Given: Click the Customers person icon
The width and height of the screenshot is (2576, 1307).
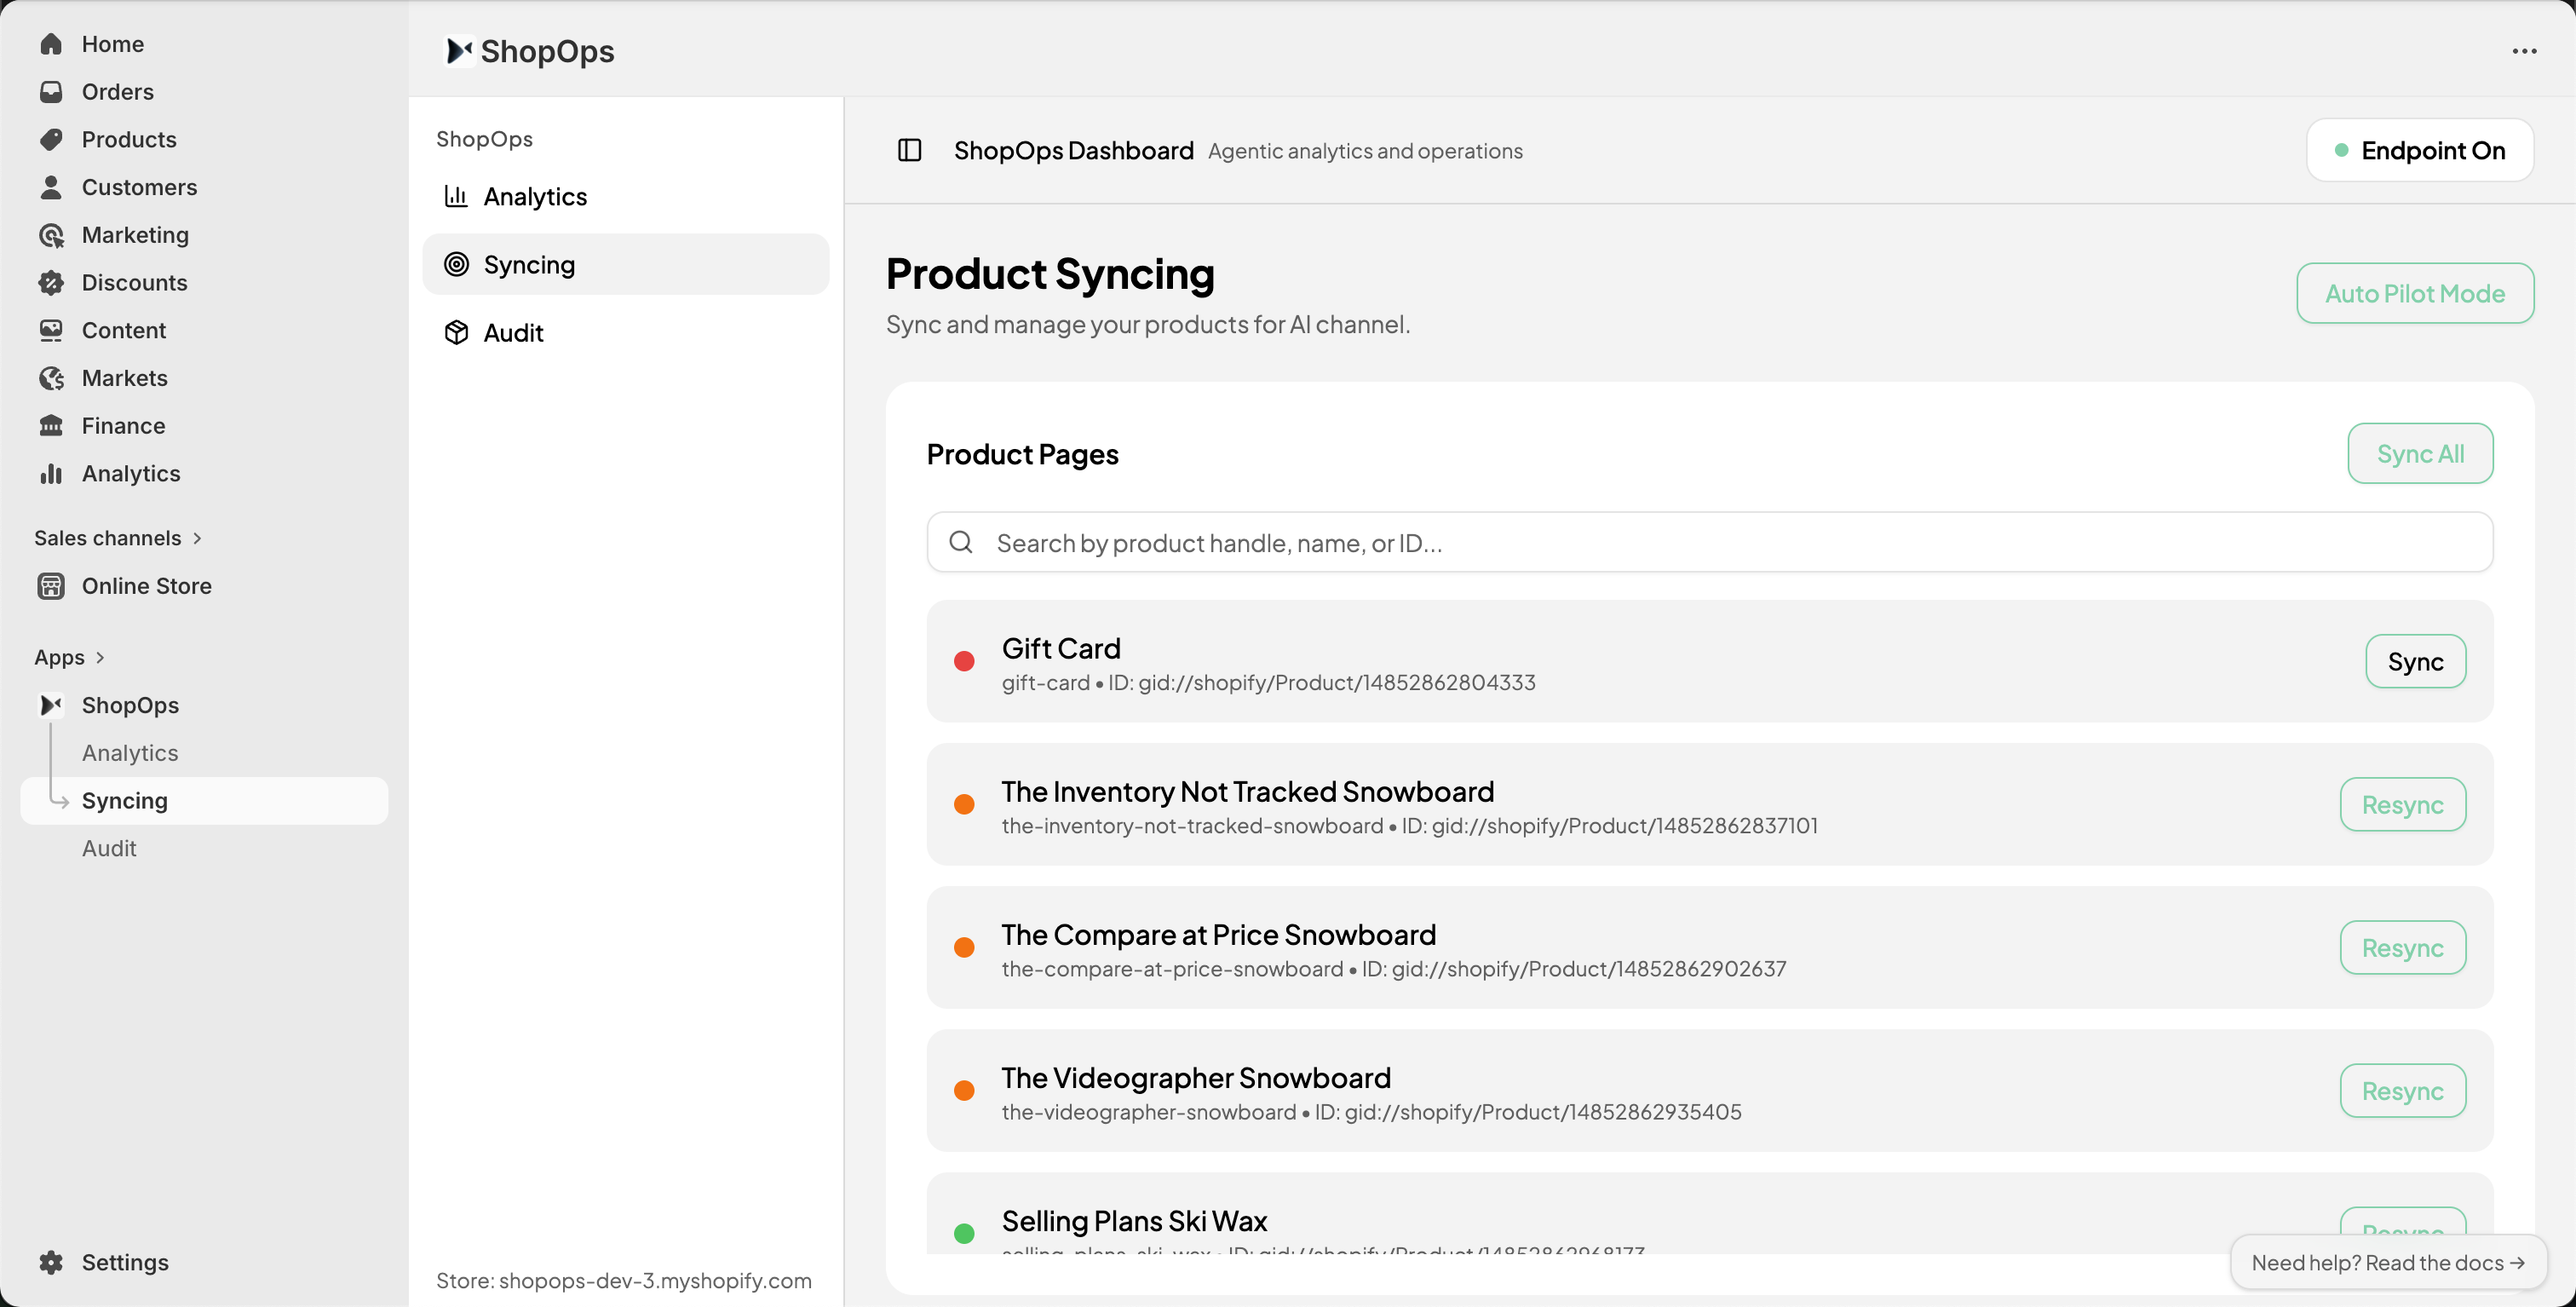Looking at the screenshot, I should (x=51, y=187).
